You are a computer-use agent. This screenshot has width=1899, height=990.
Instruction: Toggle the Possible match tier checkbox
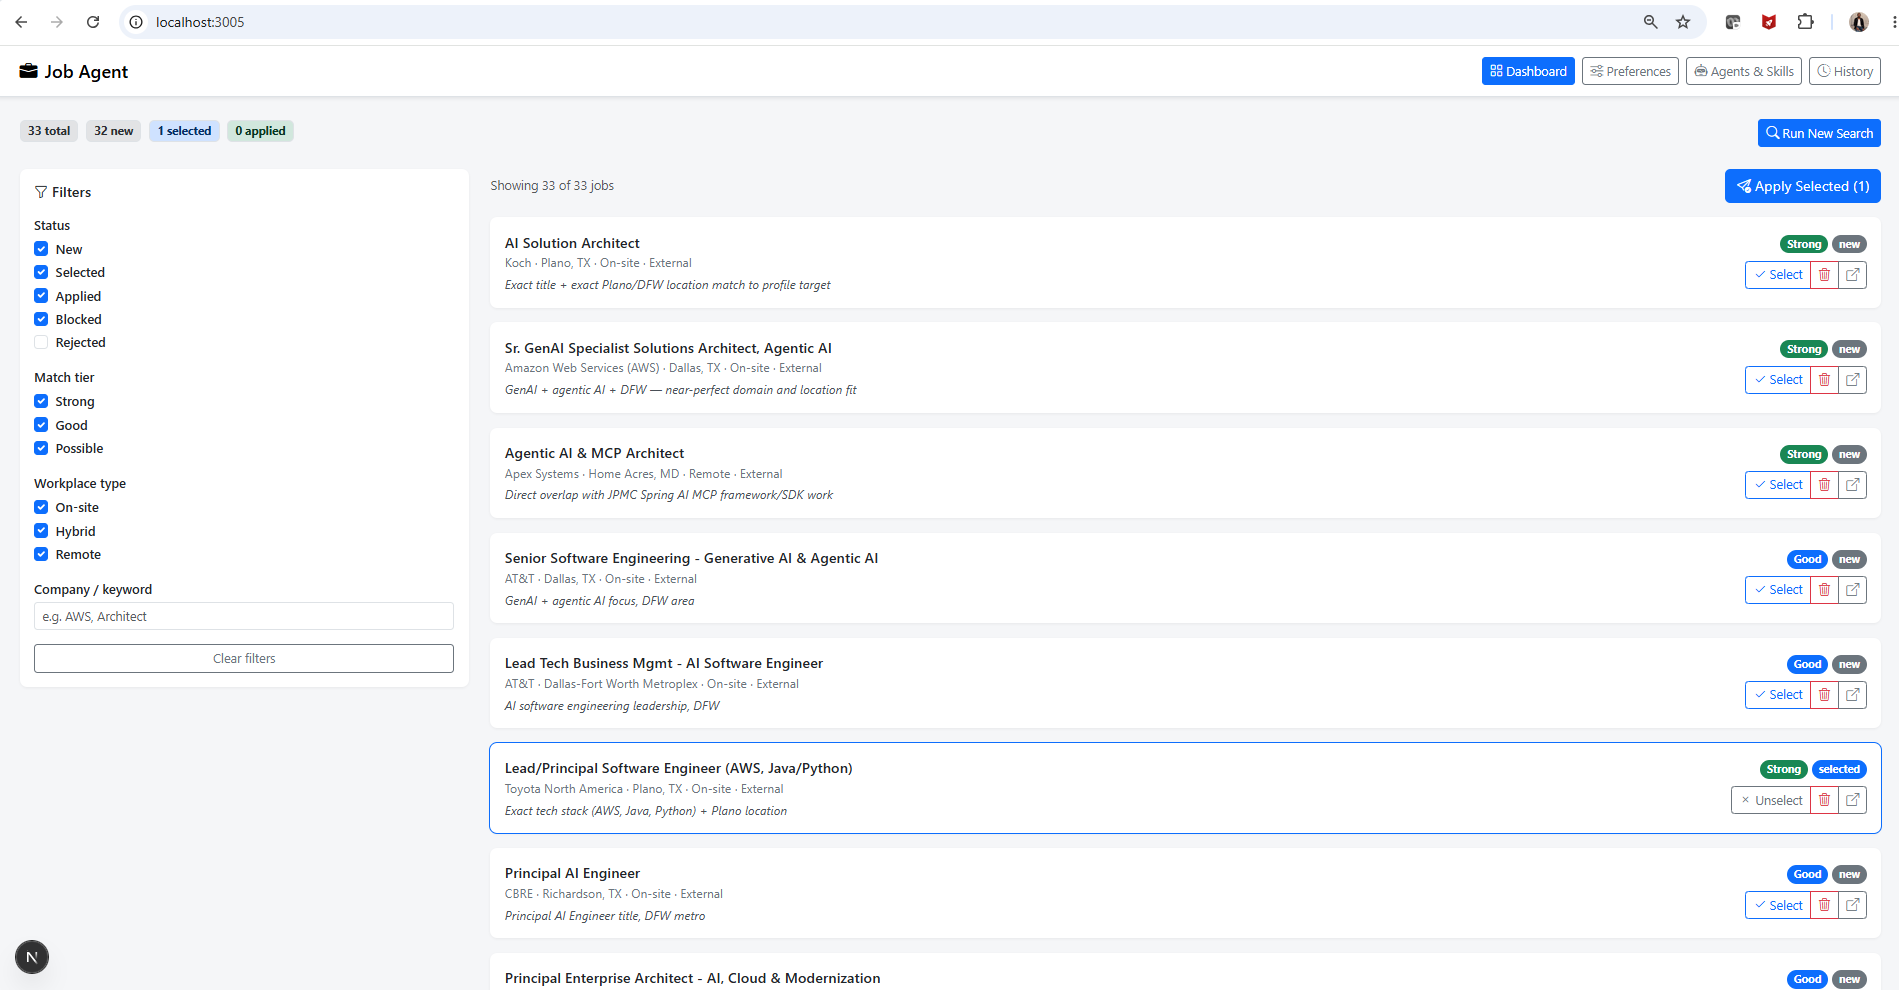pos(41,448)
